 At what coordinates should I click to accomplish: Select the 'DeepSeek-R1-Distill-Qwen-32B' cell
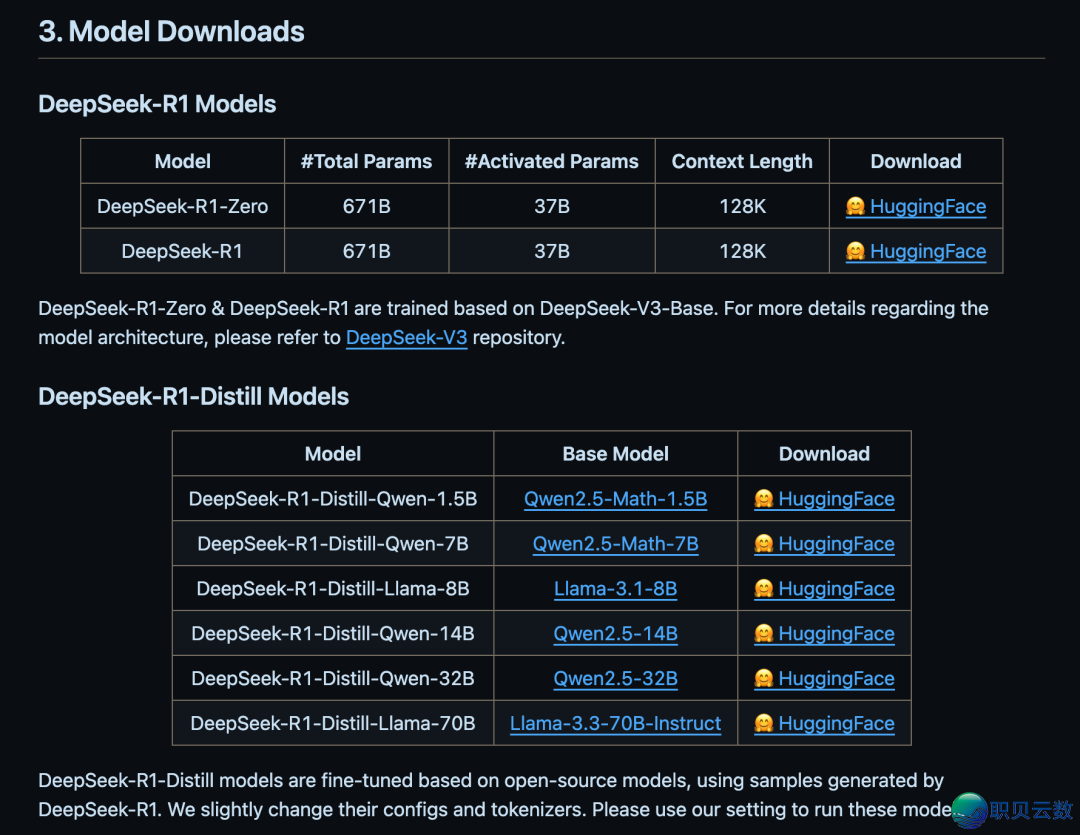pyautogui.click(x=333, y=679)
